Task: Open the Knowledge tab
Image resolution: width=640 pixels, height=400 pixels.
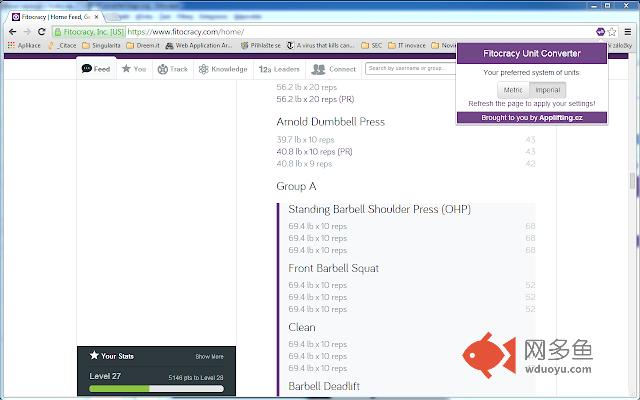Action: pos(223,69)
